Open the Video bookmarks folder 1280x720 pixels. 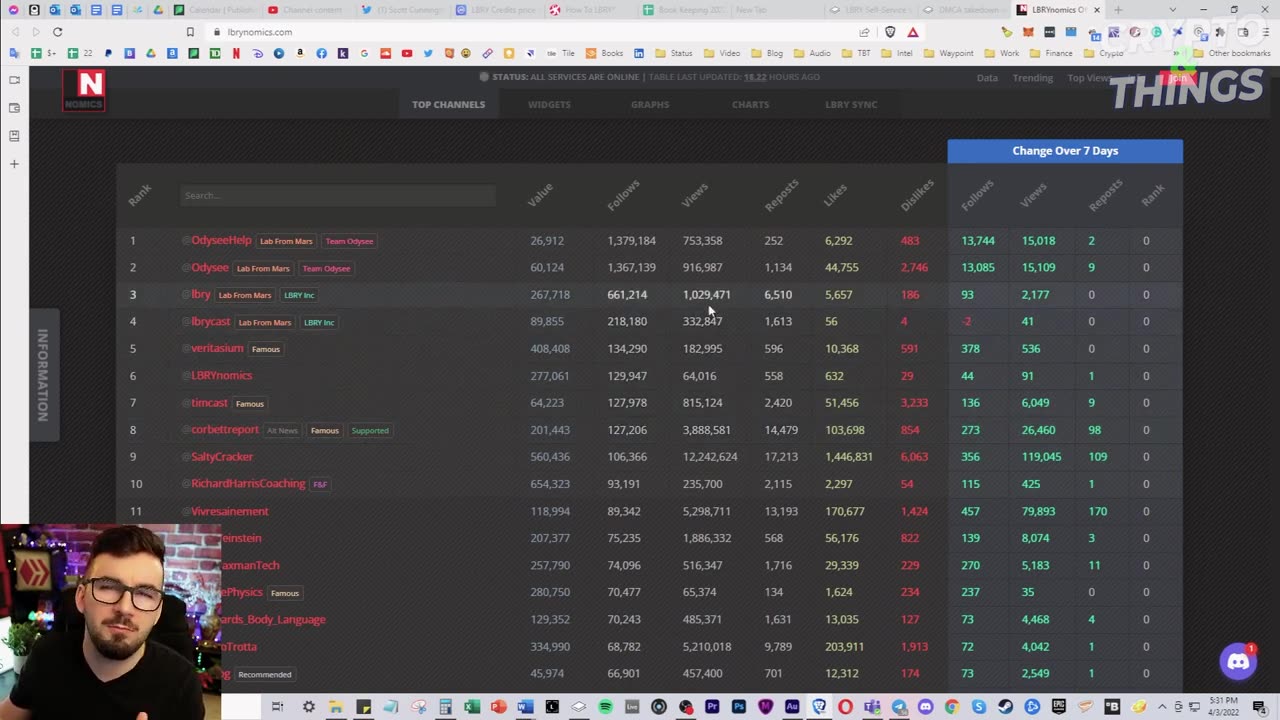coord(722,53)
